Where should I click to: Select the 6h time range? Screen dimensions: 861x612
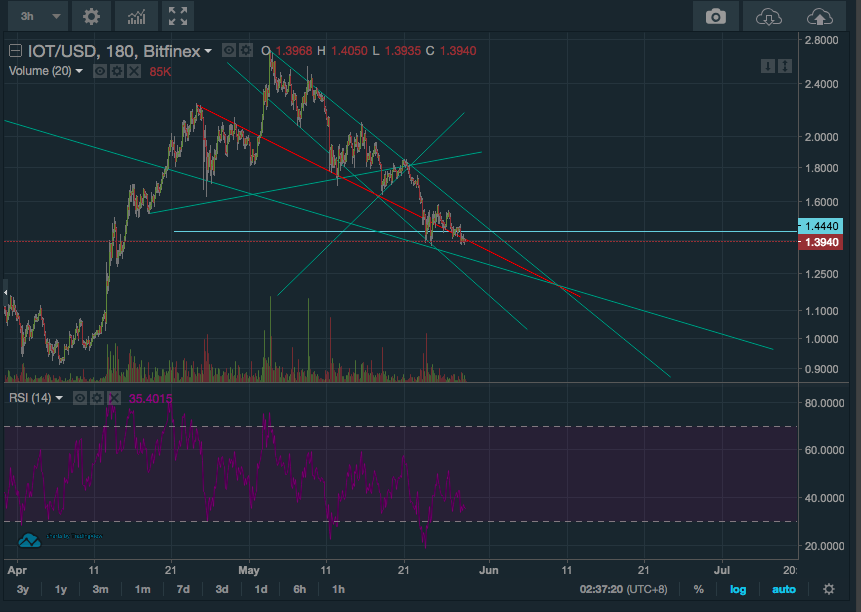[x=300, y=589]
